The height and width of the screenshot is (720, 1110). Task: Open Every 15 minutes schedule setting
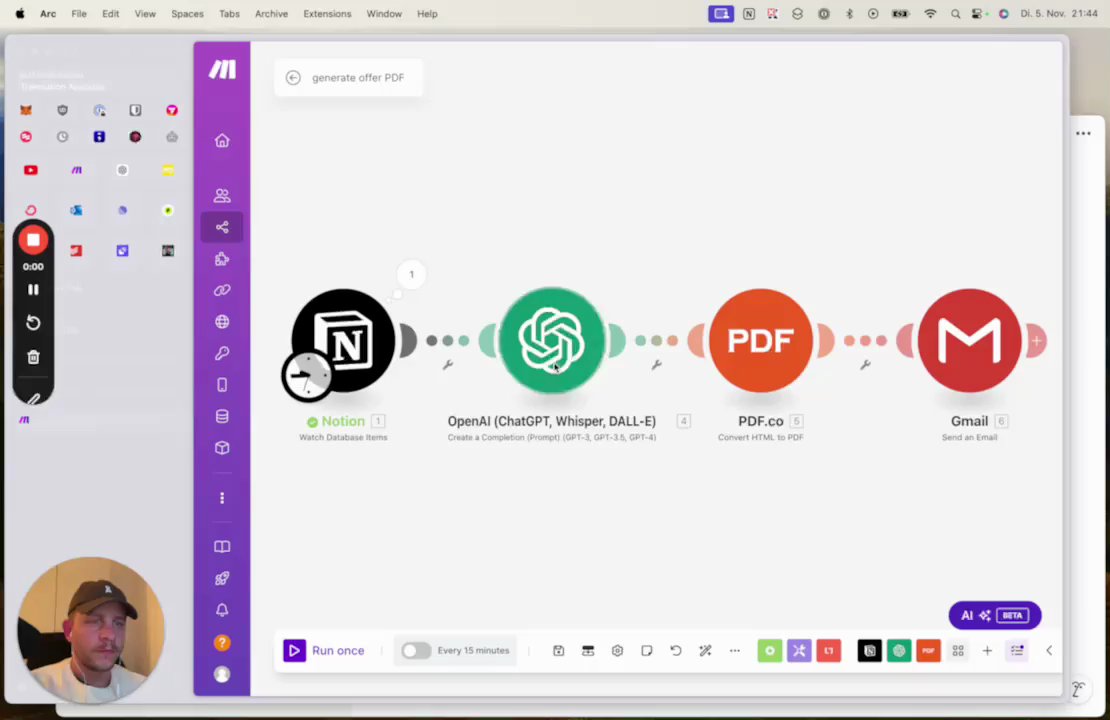[x=474, y=651]
